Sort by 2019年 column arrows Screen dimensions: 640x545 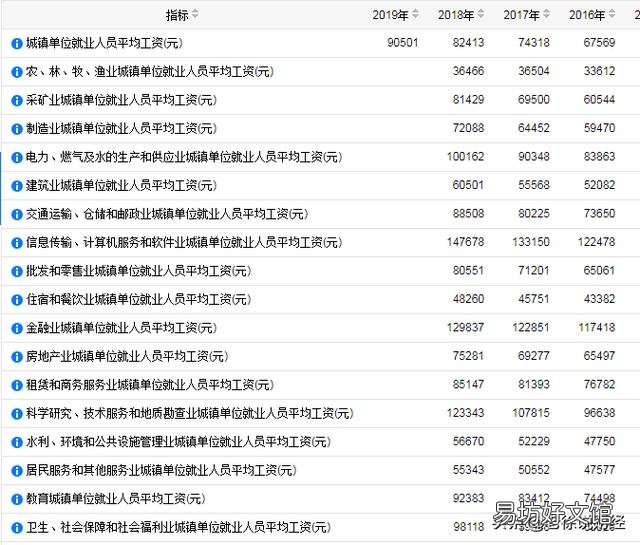415,14
